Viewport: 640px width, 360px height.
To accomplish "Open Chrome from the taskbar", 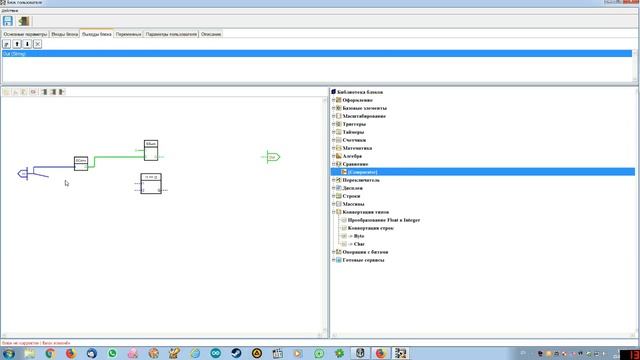I will pos(50,353).
